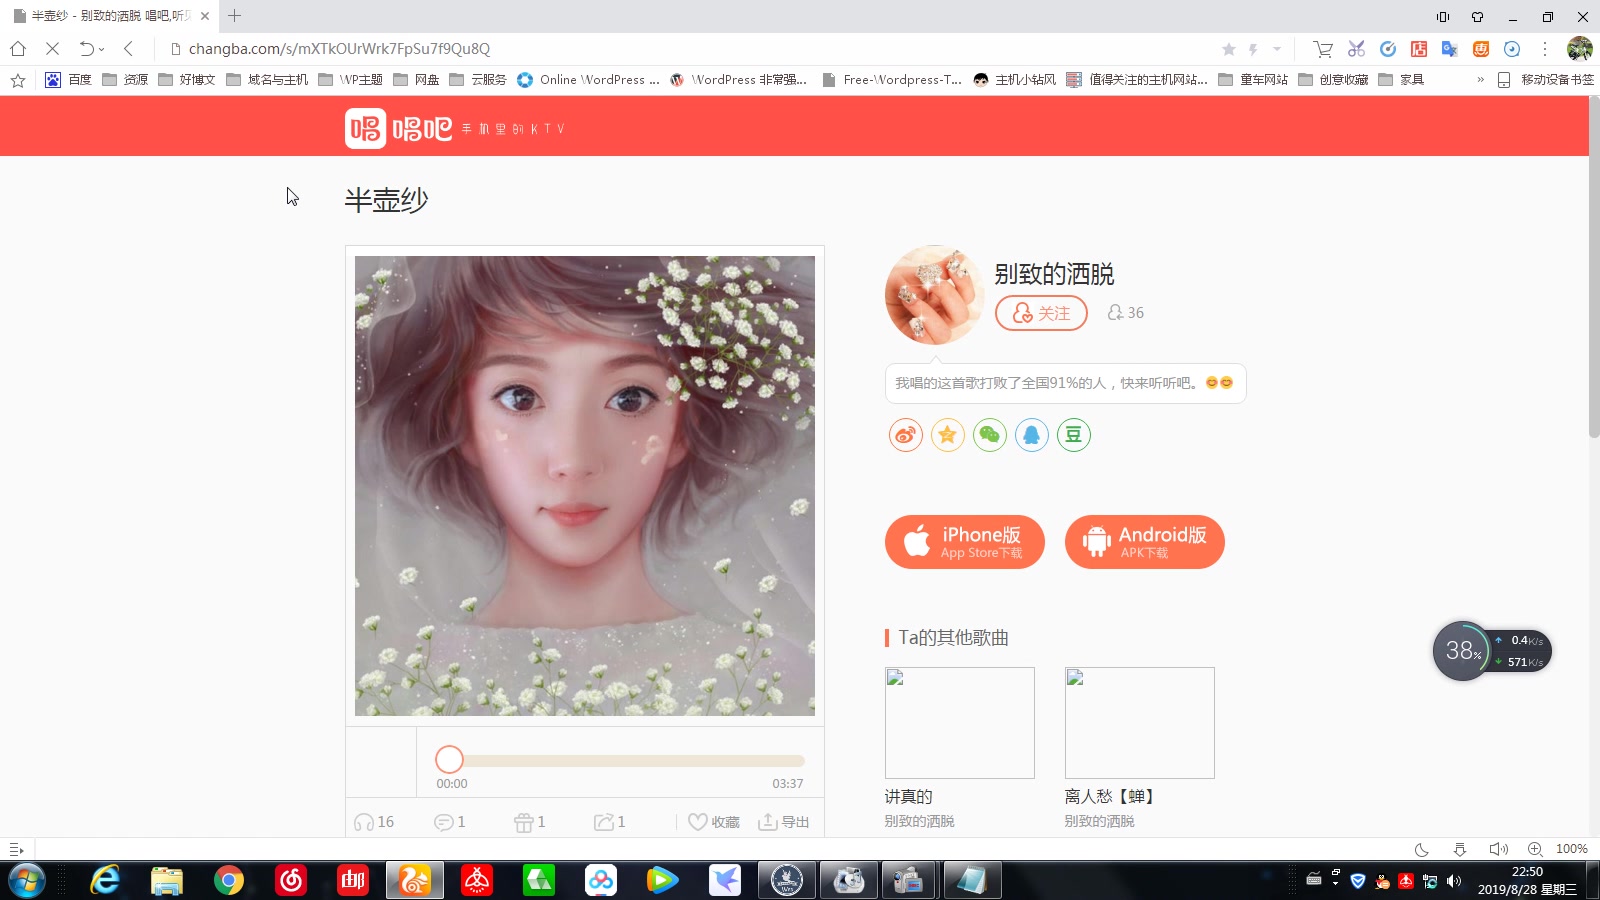Click the address bar URL
Image resolution: width=1600 pixels, height=900 pixels.
pyautogui.click(x=339, y=48)
